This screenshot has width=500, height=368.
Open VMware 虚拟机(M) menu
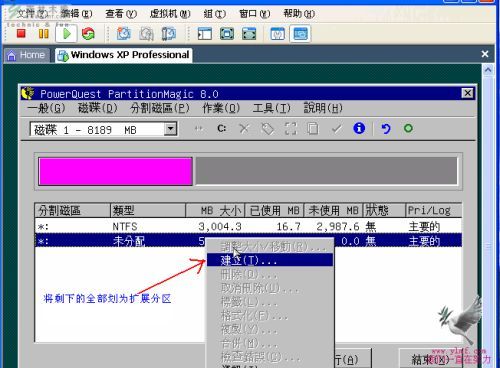(170, 14)
